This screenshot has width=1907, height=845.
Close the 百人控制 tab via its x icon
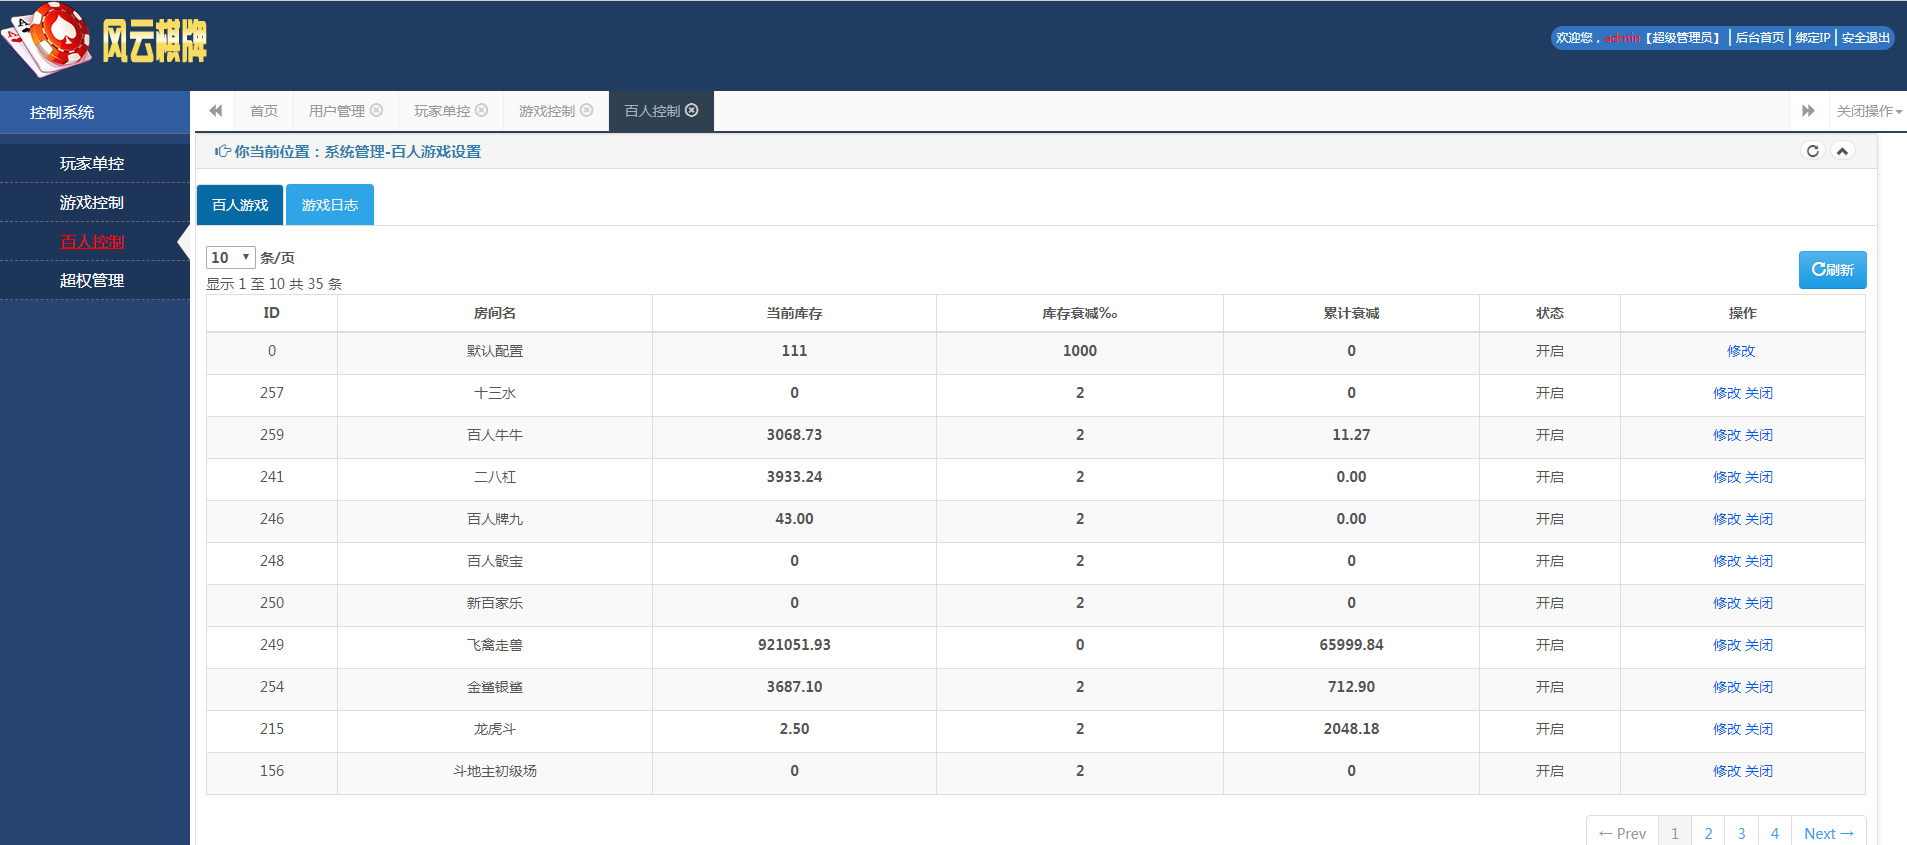tap(692, 110)
